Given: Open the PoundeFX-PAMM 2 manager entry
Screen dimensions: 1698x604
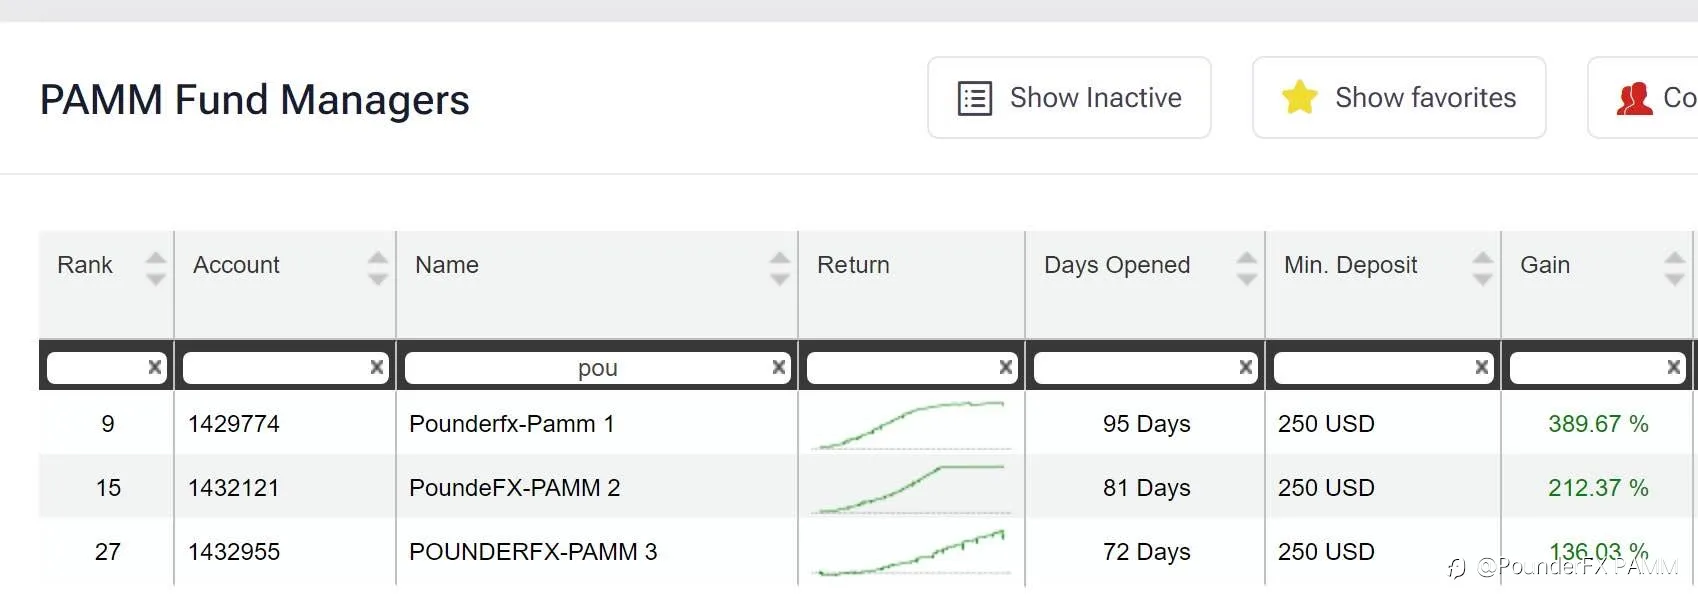Looking at the screenshot, I should pyautogui.click(x=514, y=488).
